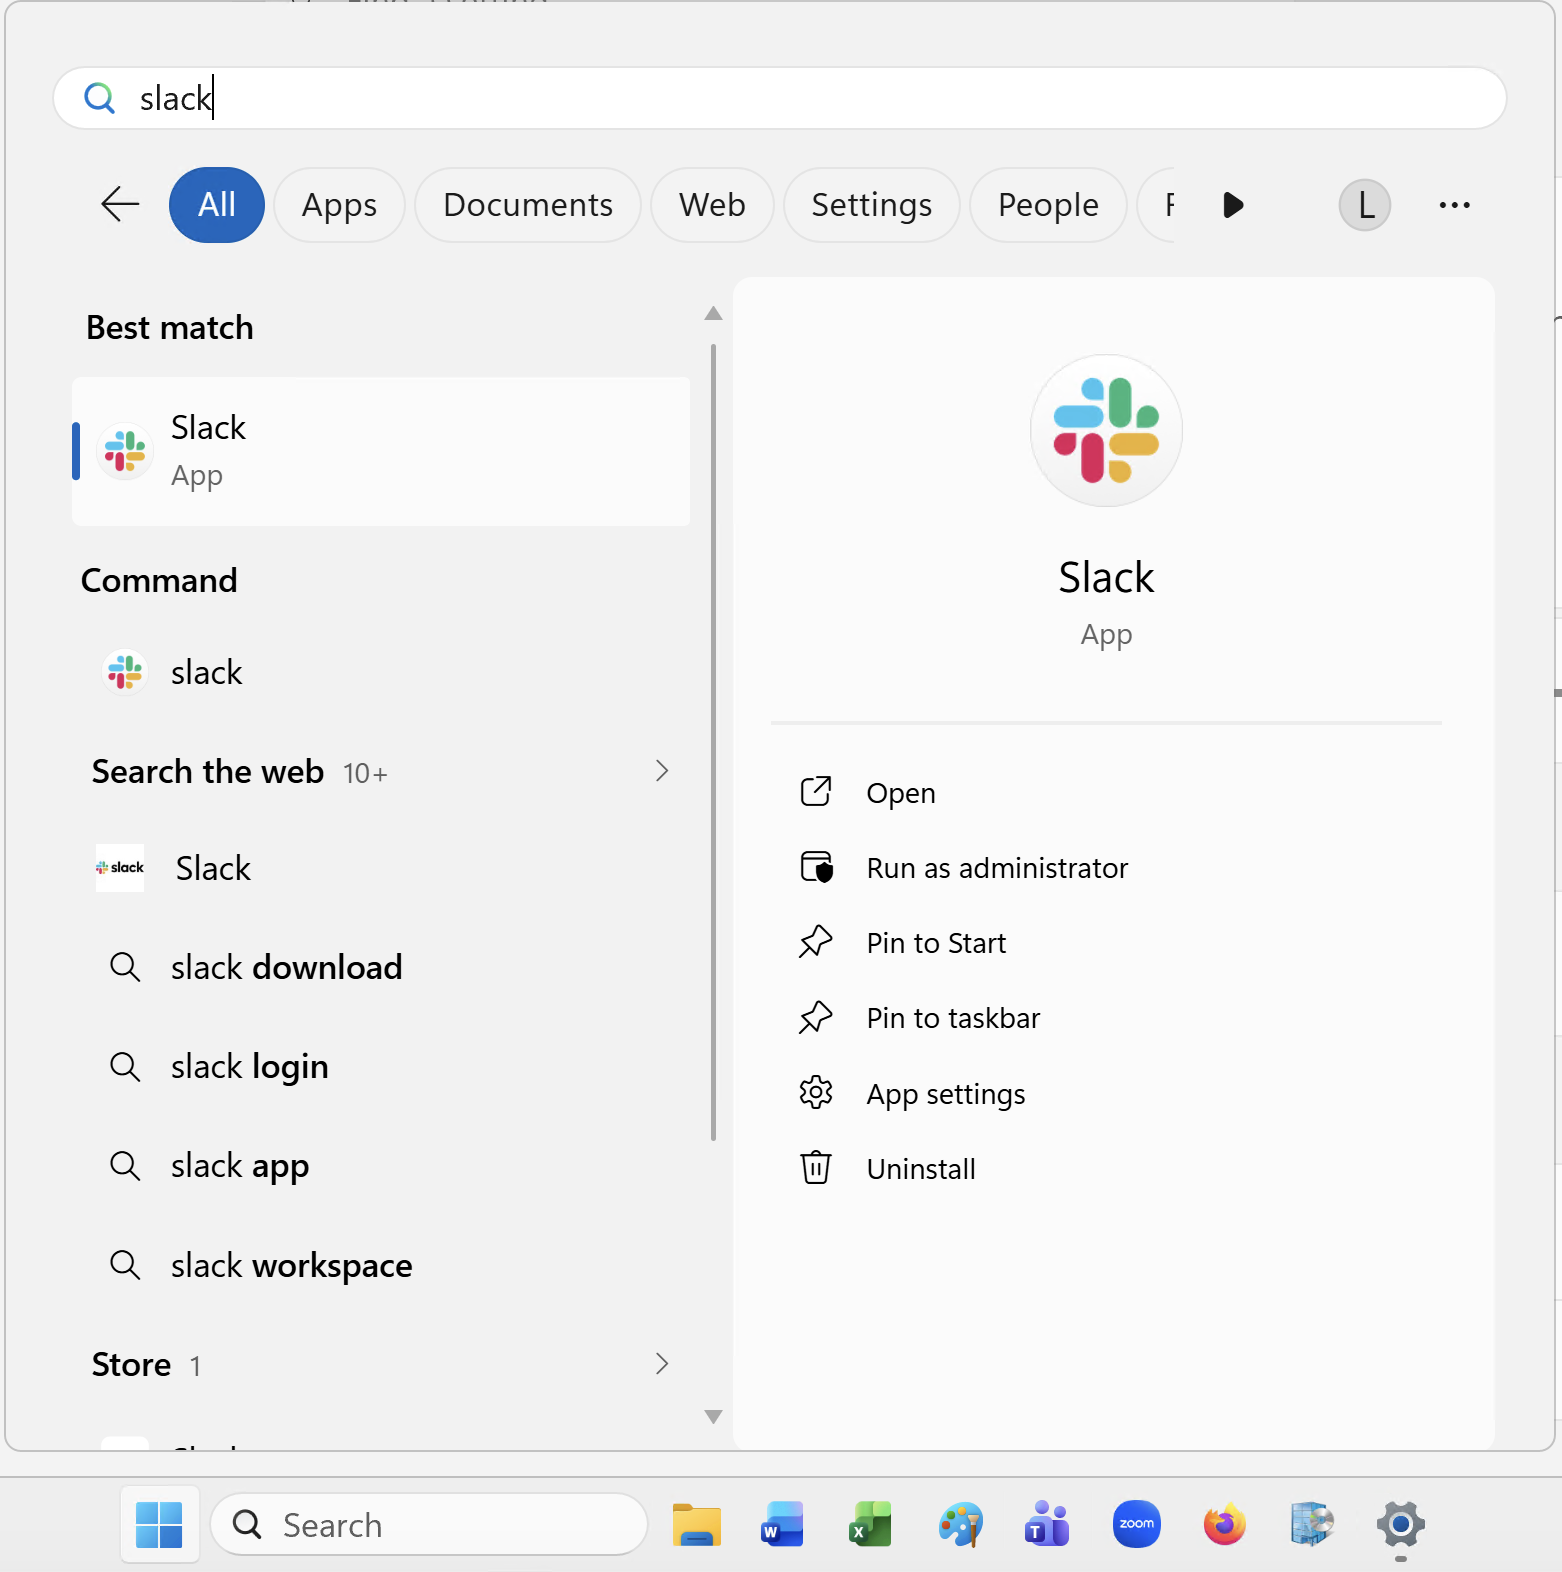Screen dimensions: 1562x1572
Task: Click the gear icon beside App settings
Action: (816, 1092)
